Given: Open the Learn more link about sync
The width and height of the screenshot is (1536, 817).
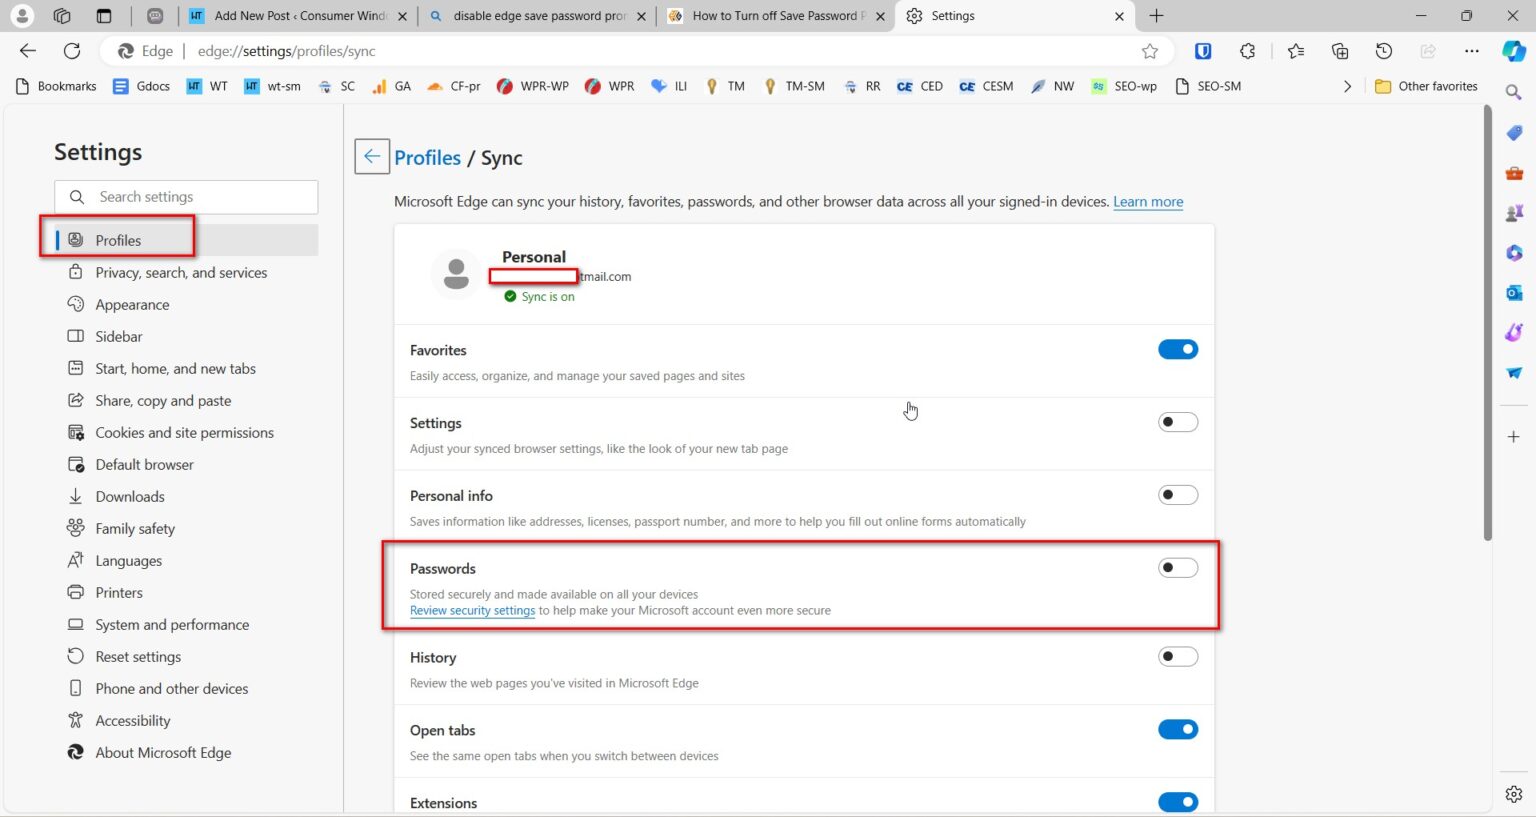Looking at the screenshot, I should click(1147, 201).
